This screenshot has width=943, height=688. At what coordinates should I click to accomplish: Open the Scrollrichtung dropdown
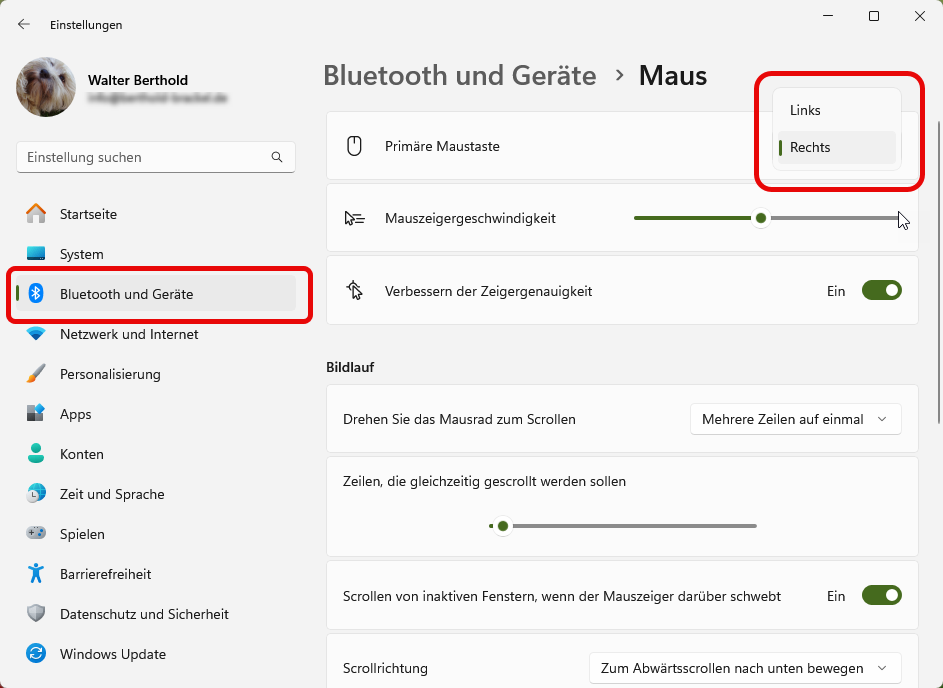(x=744, y=668)
